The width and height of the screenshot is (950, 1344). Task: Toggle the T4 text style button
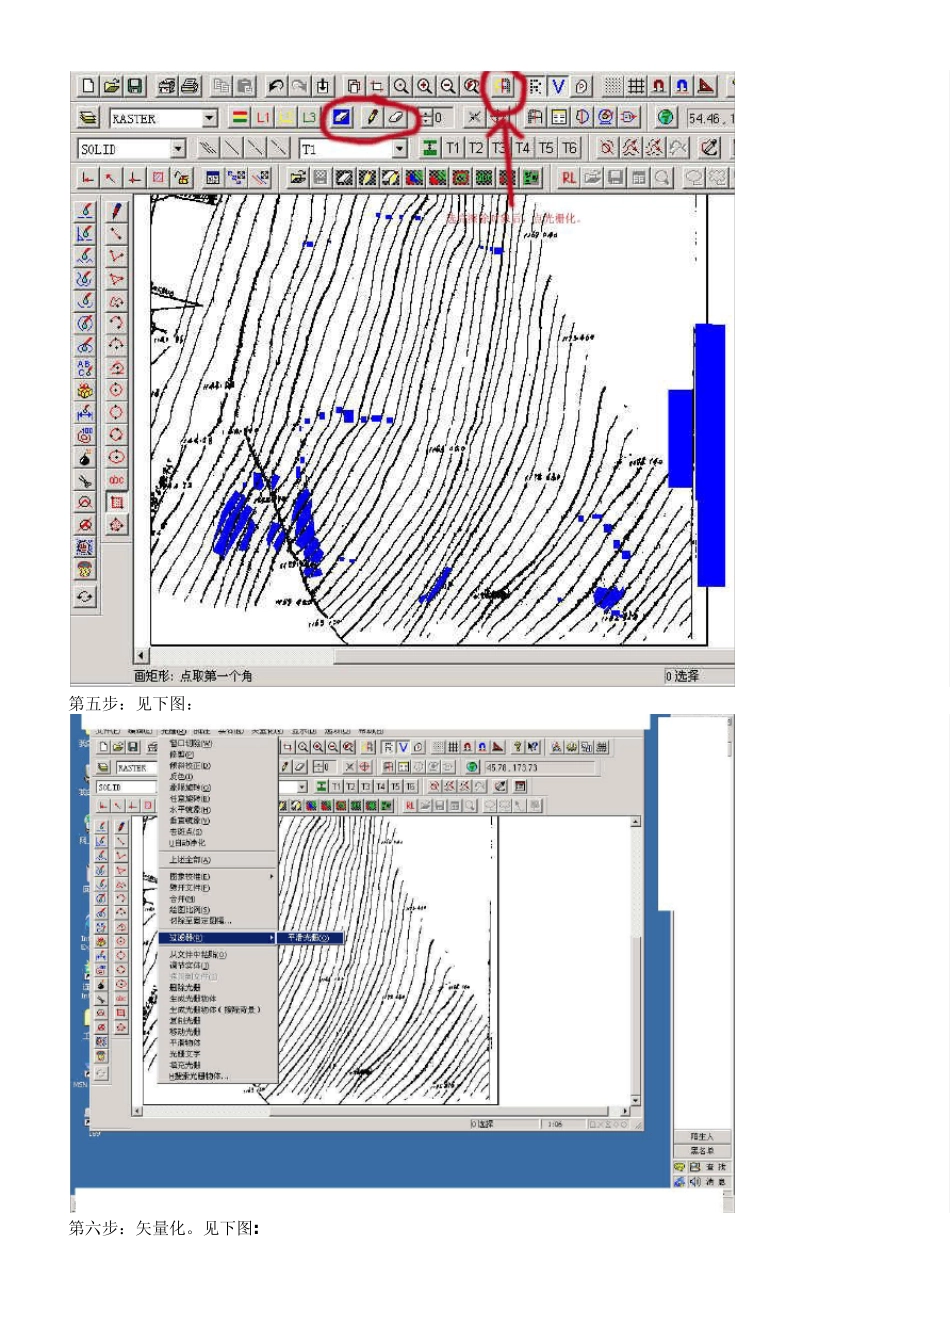tap(523, 148)
